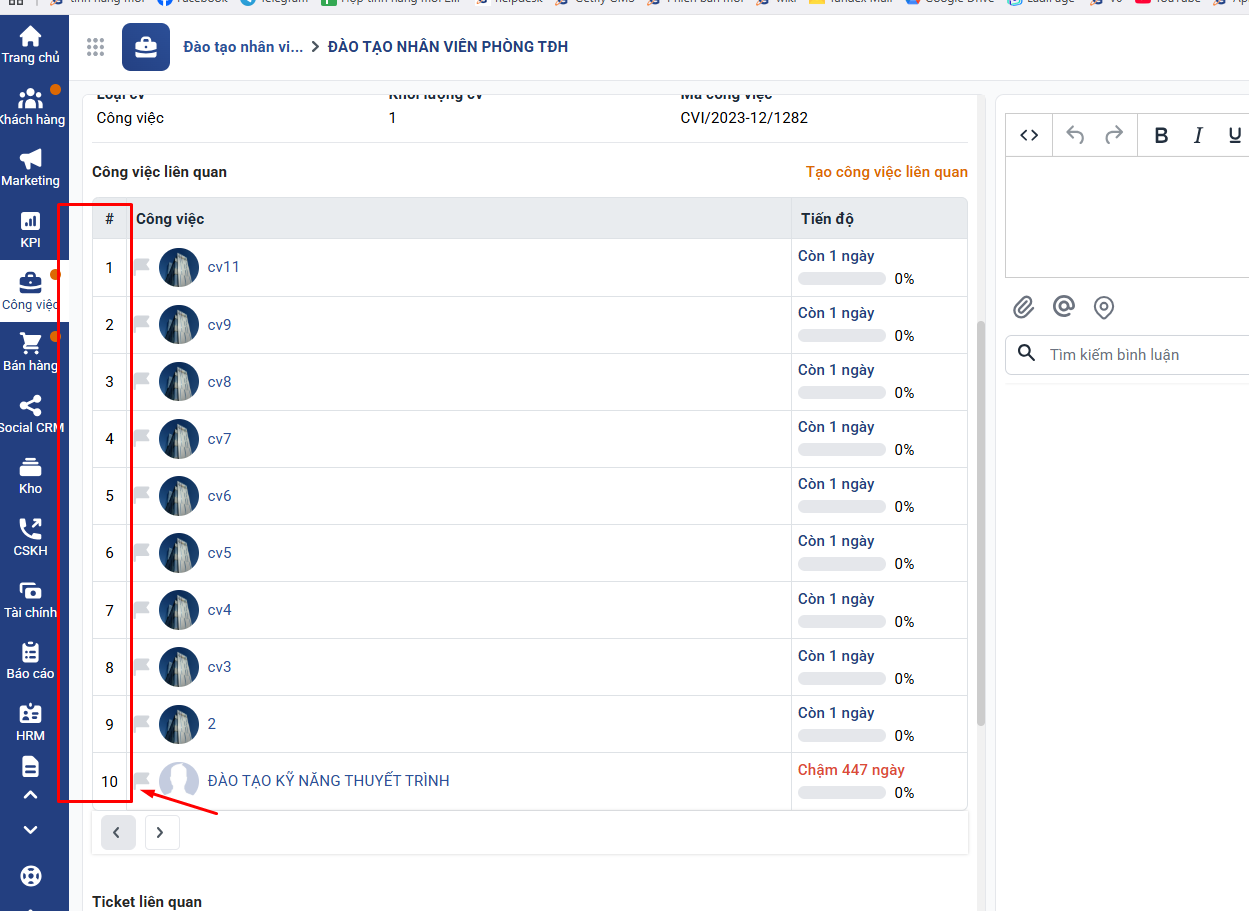Toggle bold formatting in comment editor
This screenshot has height=911, width=1249.
click(x=1161, y=136)
